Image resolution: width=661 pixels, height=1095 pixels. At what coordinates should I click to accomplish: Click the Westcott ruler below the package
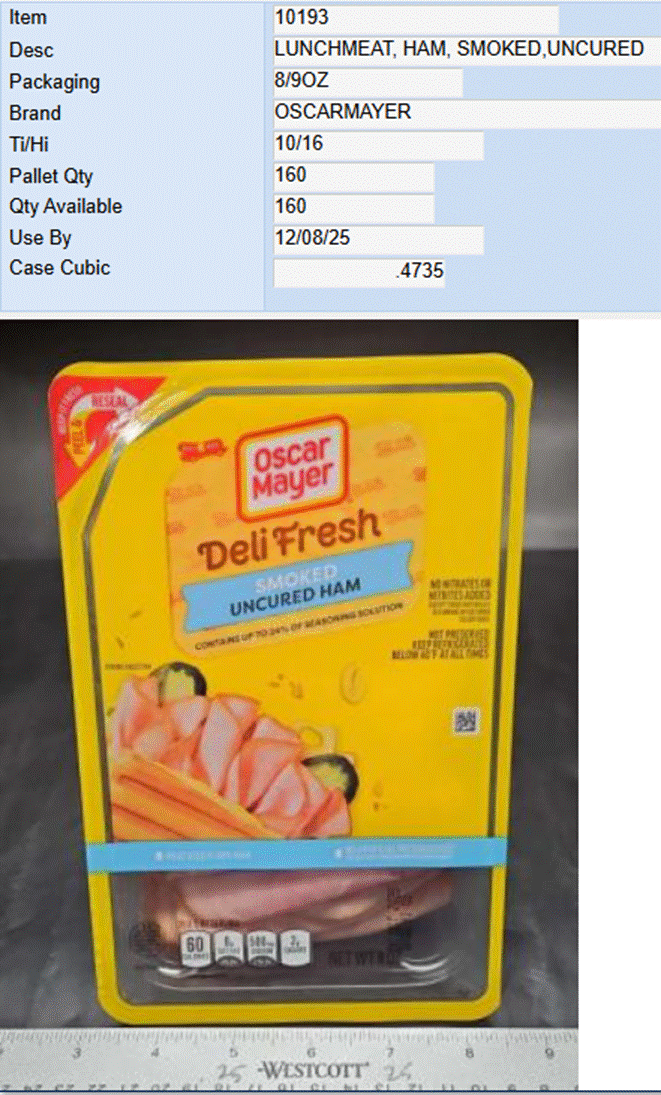pos(289,1061)
